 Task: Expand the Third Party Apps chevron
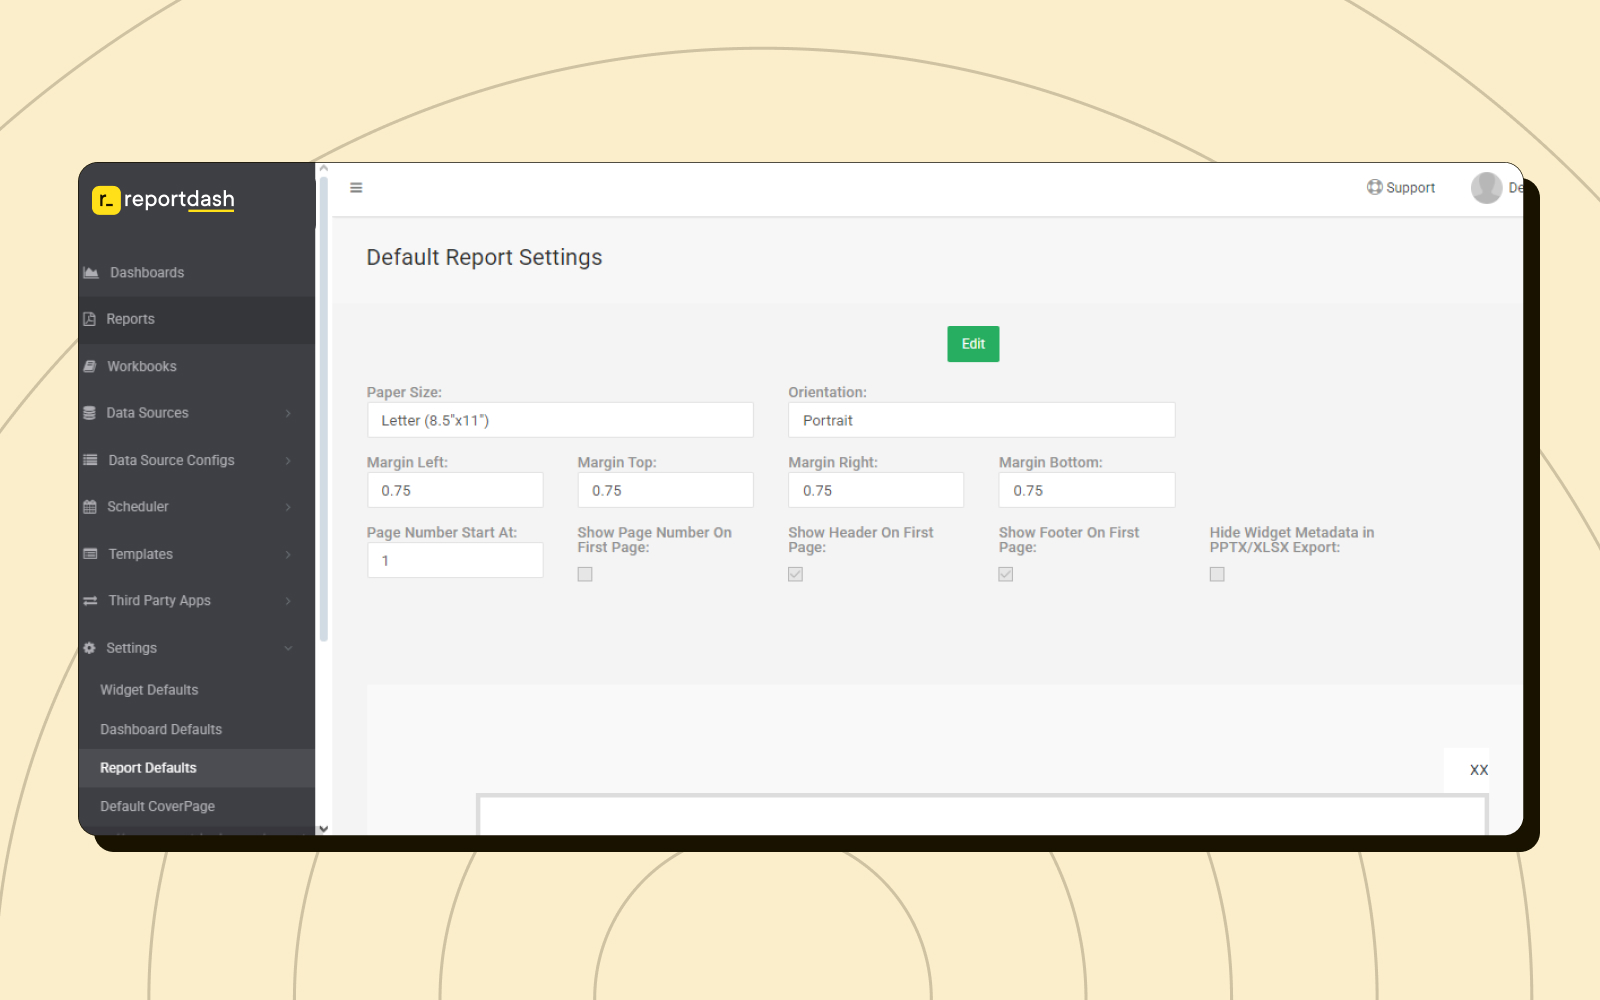coord(288,601)
